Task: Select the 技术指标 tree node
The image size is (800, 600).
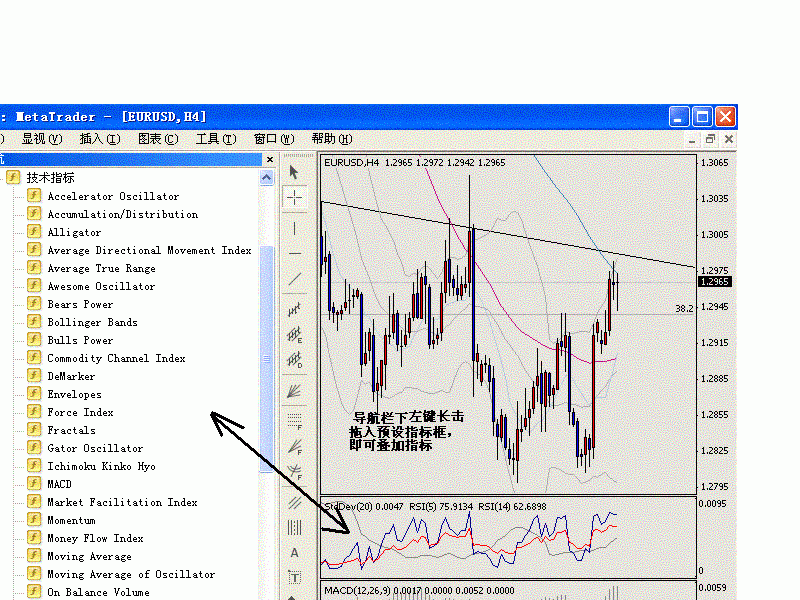Action: click(51, 178)
